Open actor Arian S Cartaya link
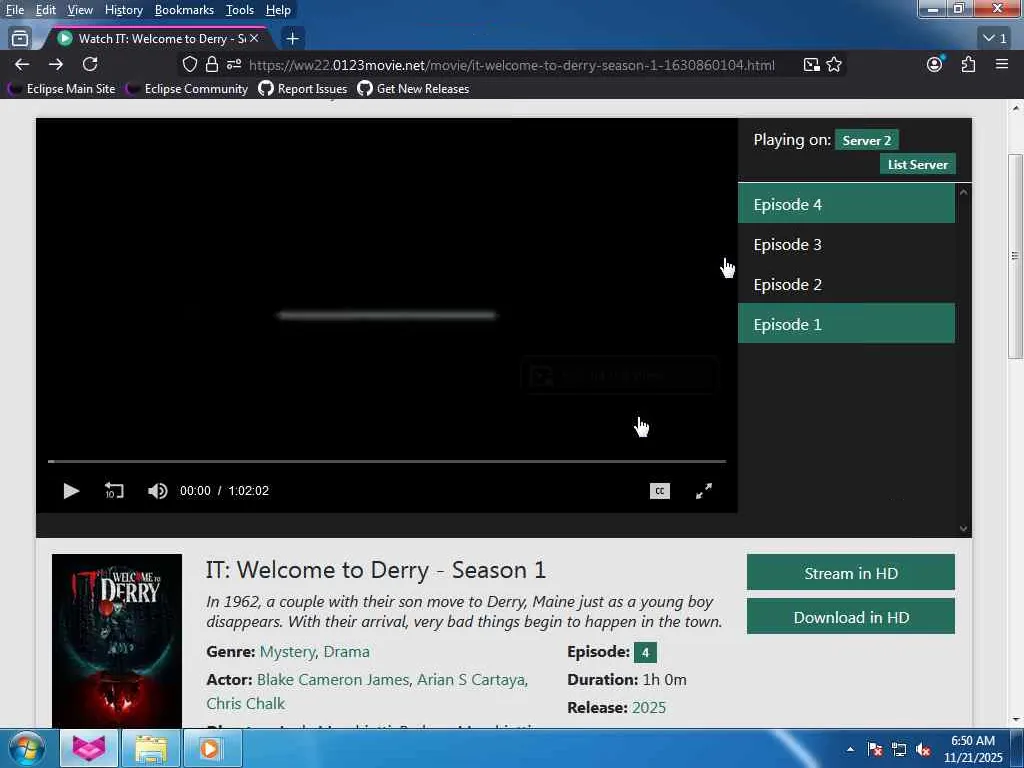This screenshot has width=1024, height=768. pyautogui.click(x=471, y=680)
